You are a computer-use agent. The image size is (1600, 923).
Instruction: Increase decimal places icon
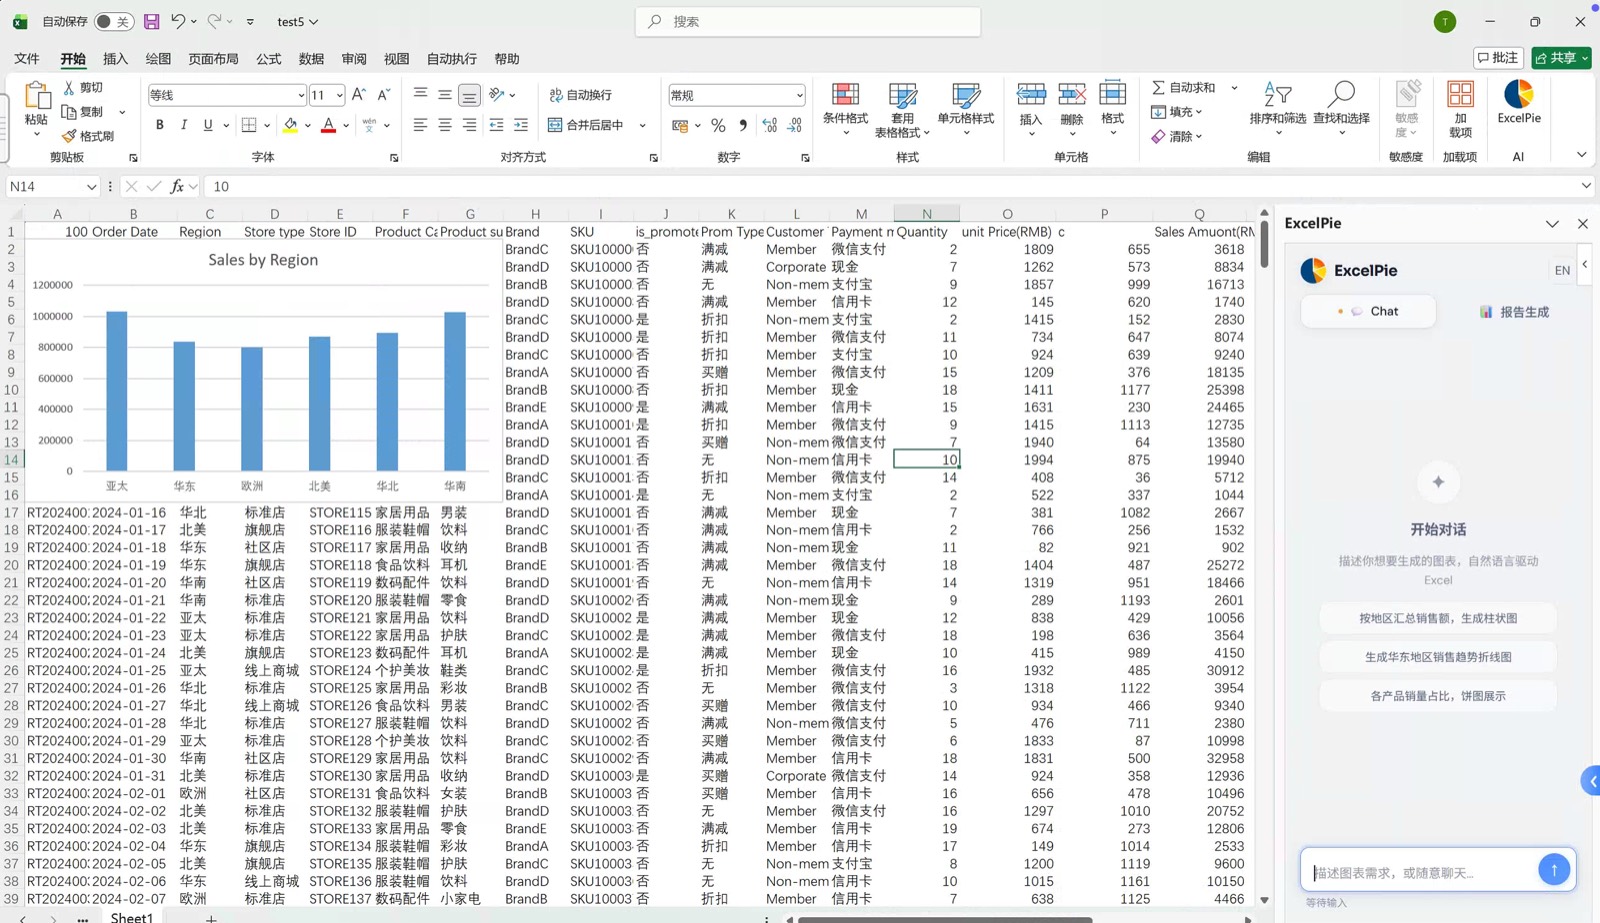click(769, 125)
